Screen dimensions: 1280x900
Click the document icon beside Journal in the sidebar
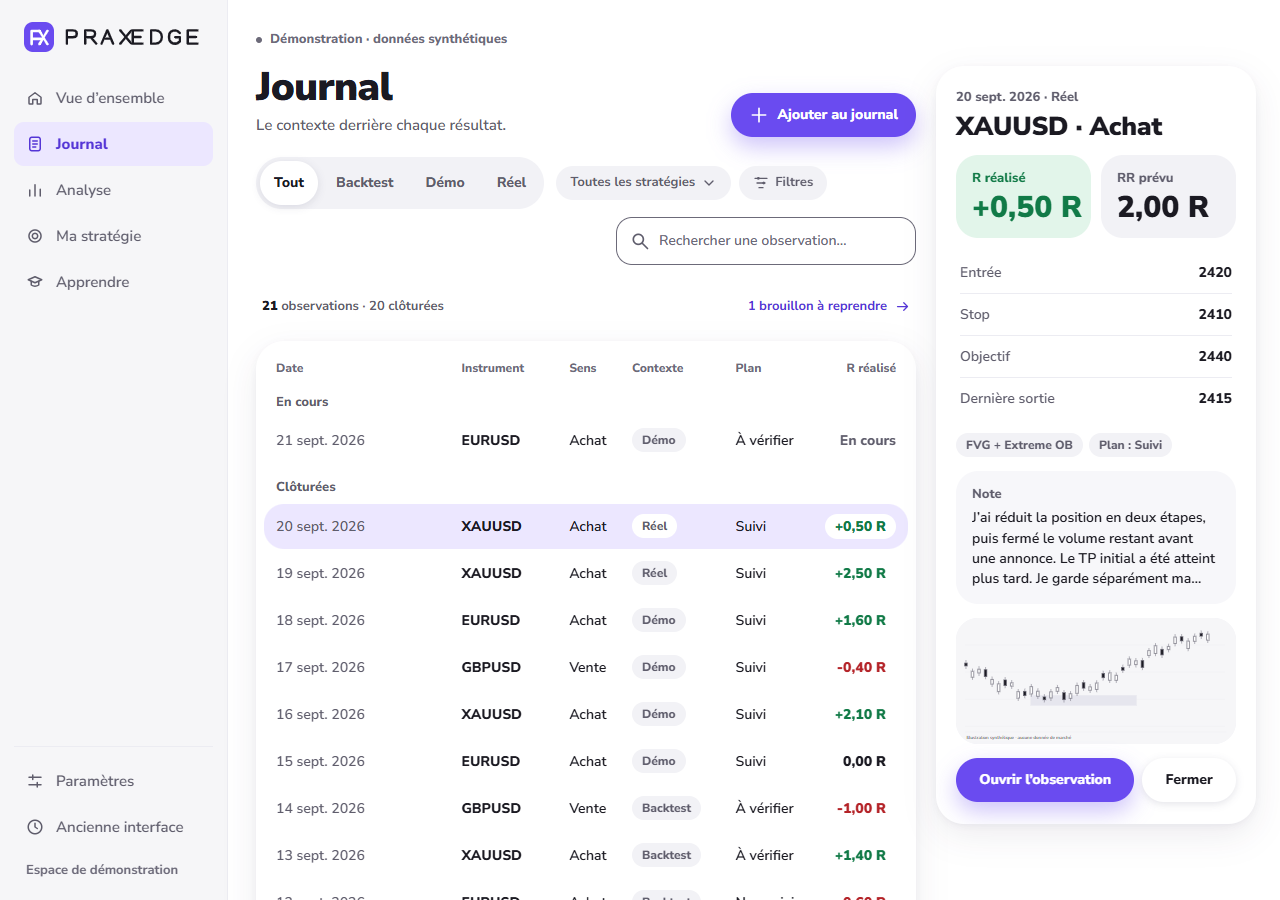tap(35, 144)
